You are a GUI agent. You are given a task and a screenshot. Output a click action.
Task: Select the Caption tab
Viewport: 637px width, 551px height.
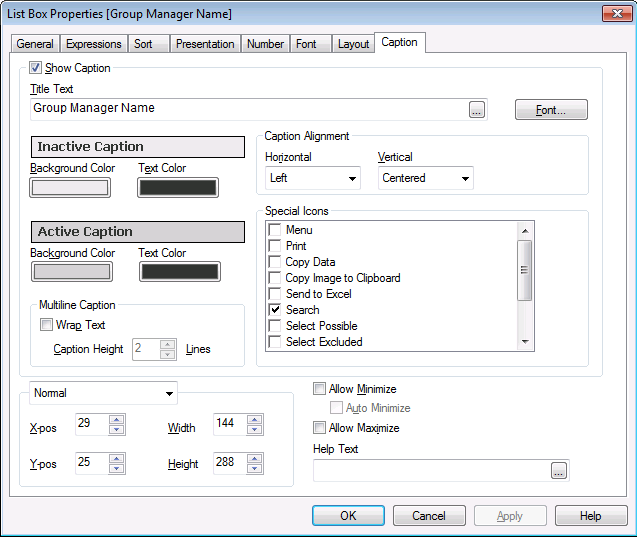click(x=399, y=42)
